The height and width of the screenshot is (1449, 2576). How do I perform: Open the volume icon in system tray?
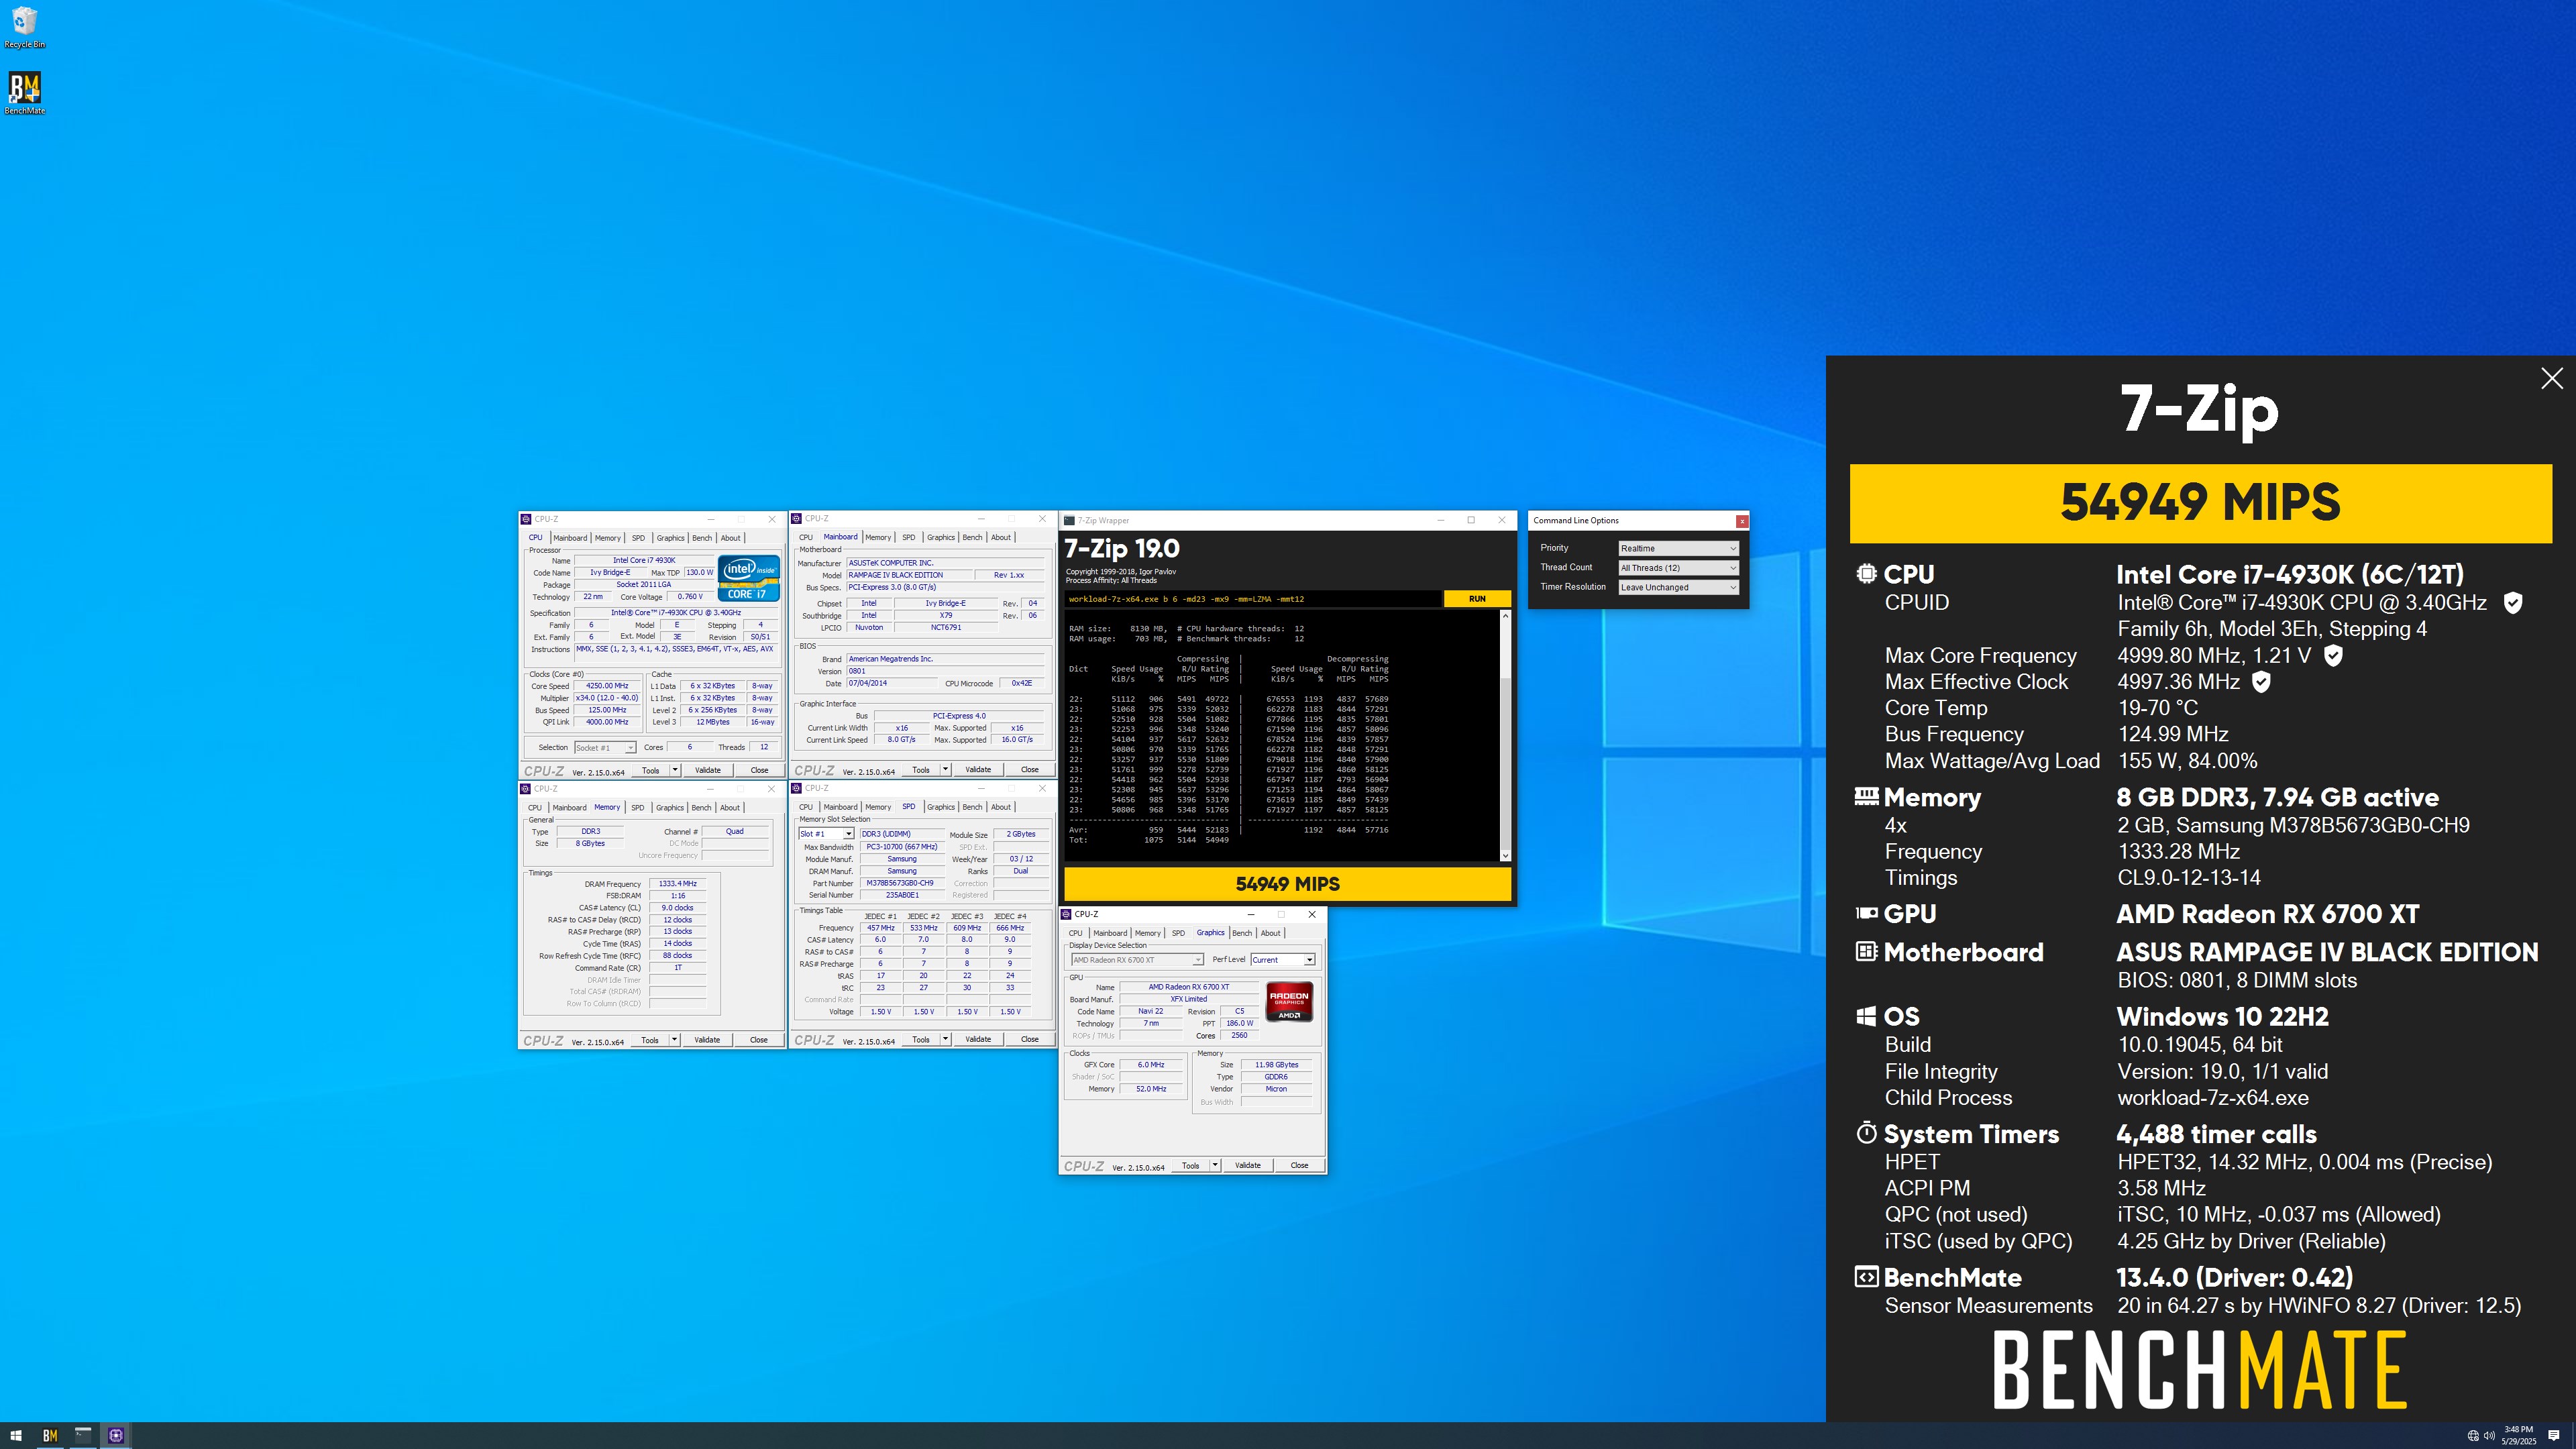[x=2488, y=1436]
